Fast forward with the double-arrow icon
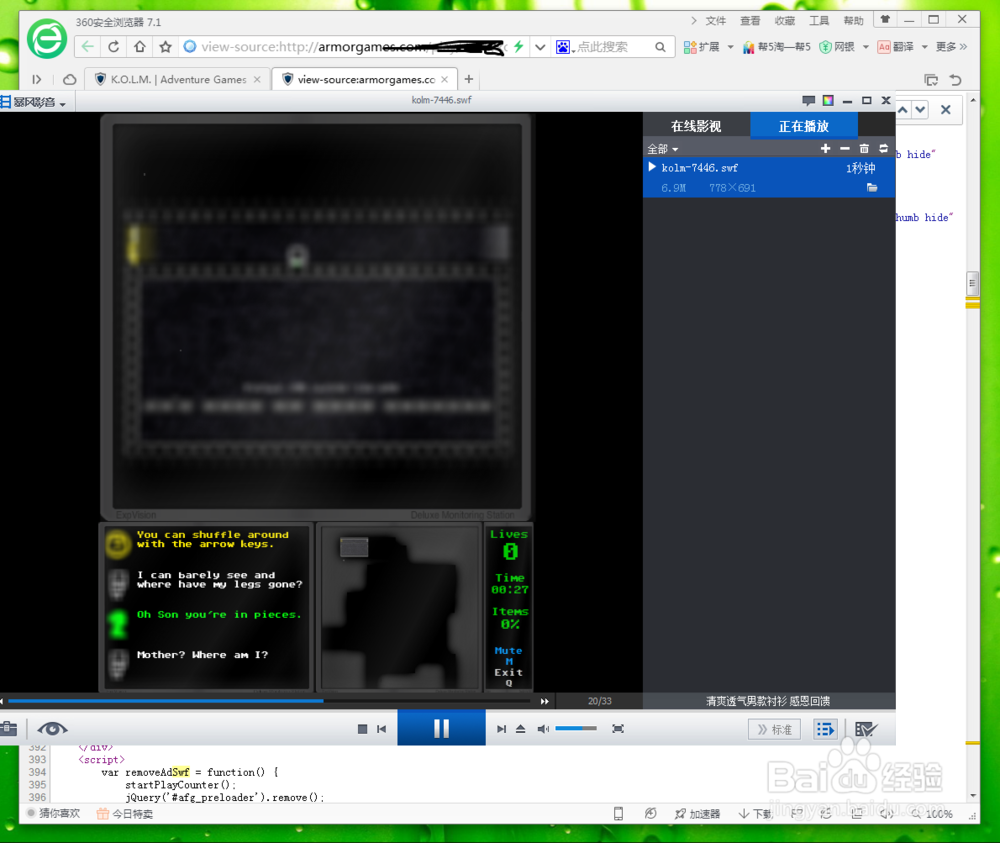This screenshot has width=1000, height=843. [x=544, y=701]
